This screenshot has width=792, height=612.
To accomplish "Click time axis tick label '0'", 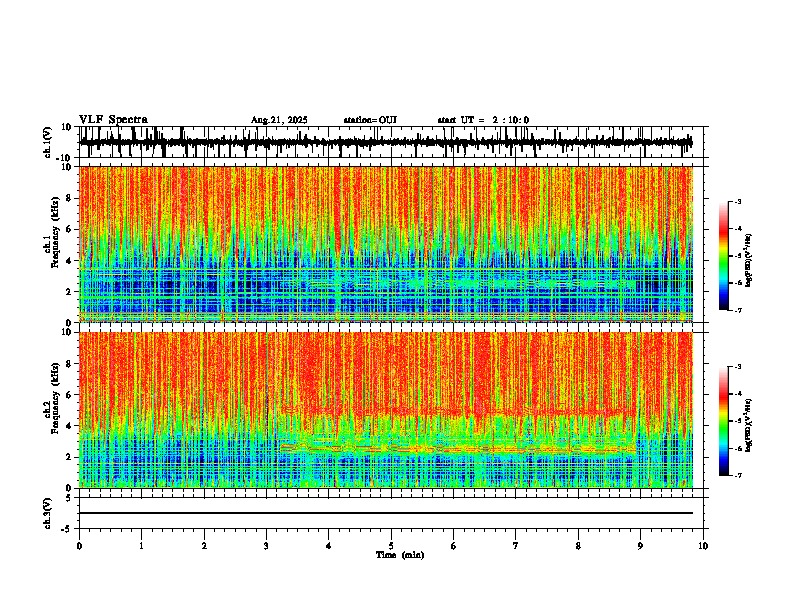I will pyautogui.click(x=79, y=546).
